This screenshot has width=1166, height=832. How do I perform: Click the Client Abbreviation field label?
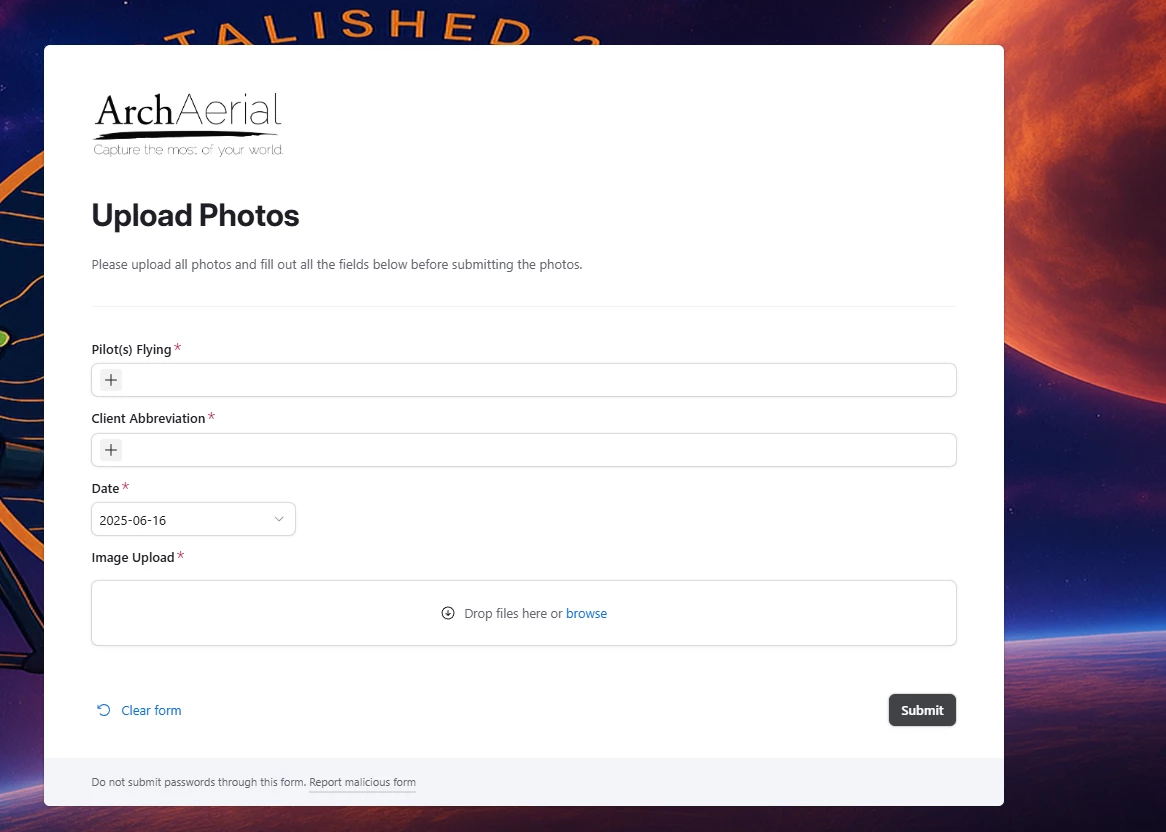(148, 419)
